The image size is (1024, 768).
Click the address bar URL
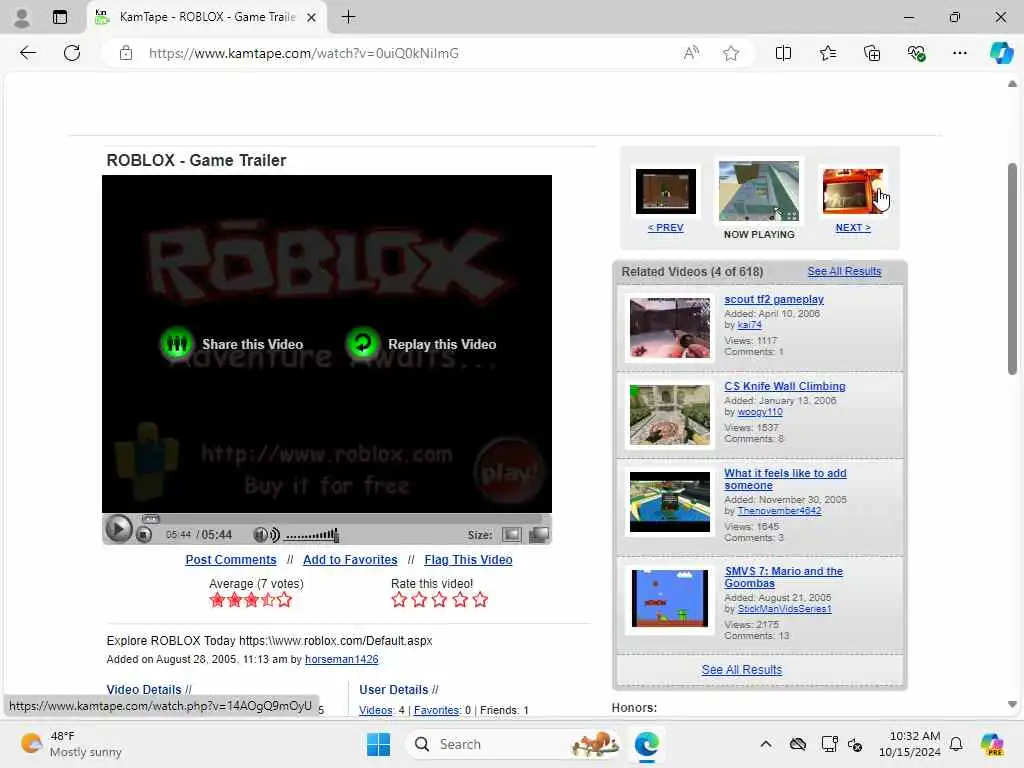click(x=304, y=53)
